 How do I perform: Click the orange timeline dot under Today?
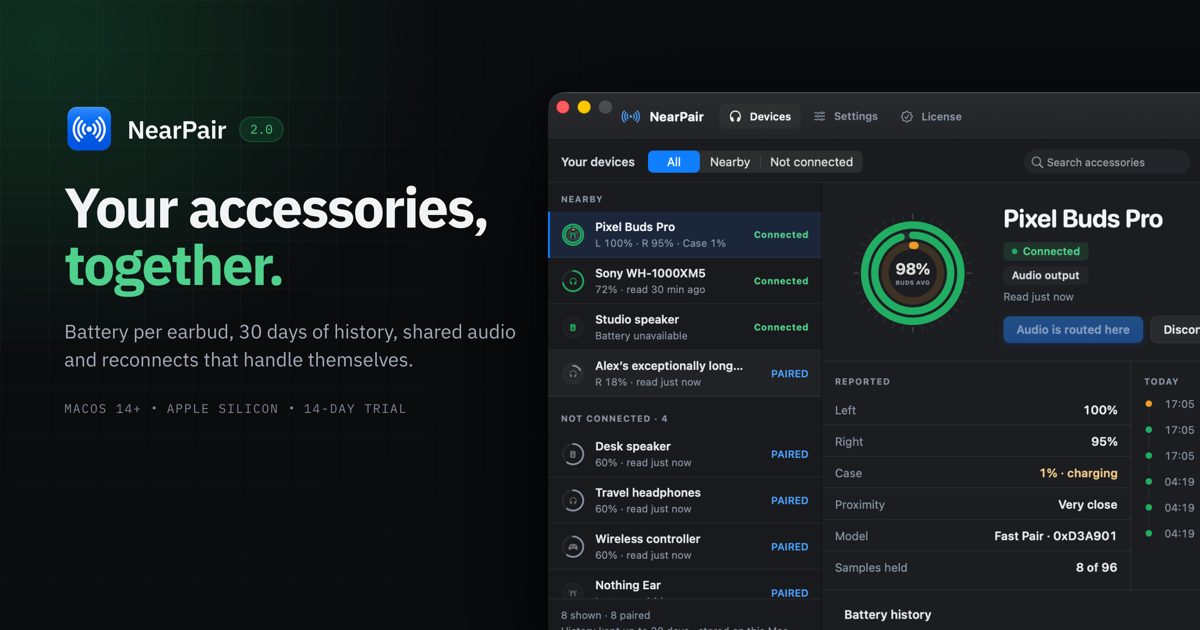[1148, 404]
